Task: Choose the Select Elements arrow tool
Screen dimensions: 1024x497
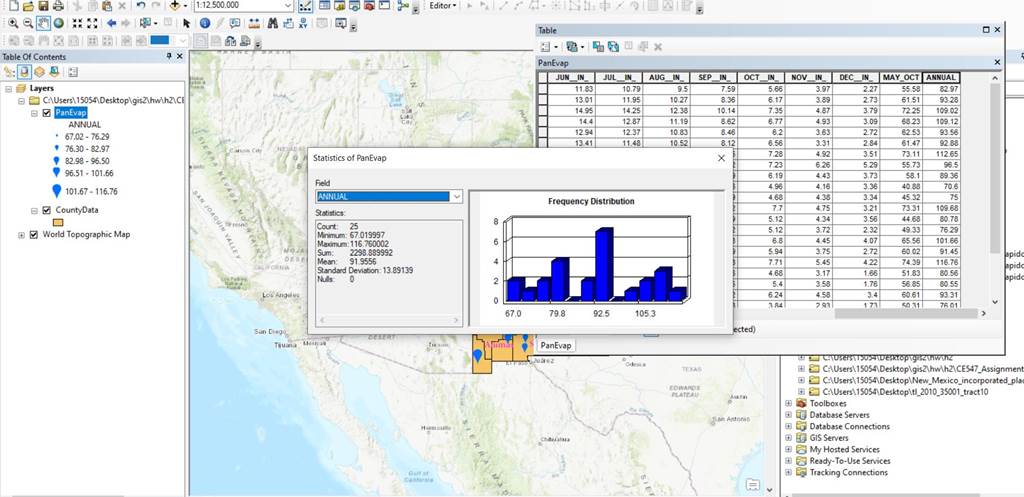Action: (x=187, y=23)
